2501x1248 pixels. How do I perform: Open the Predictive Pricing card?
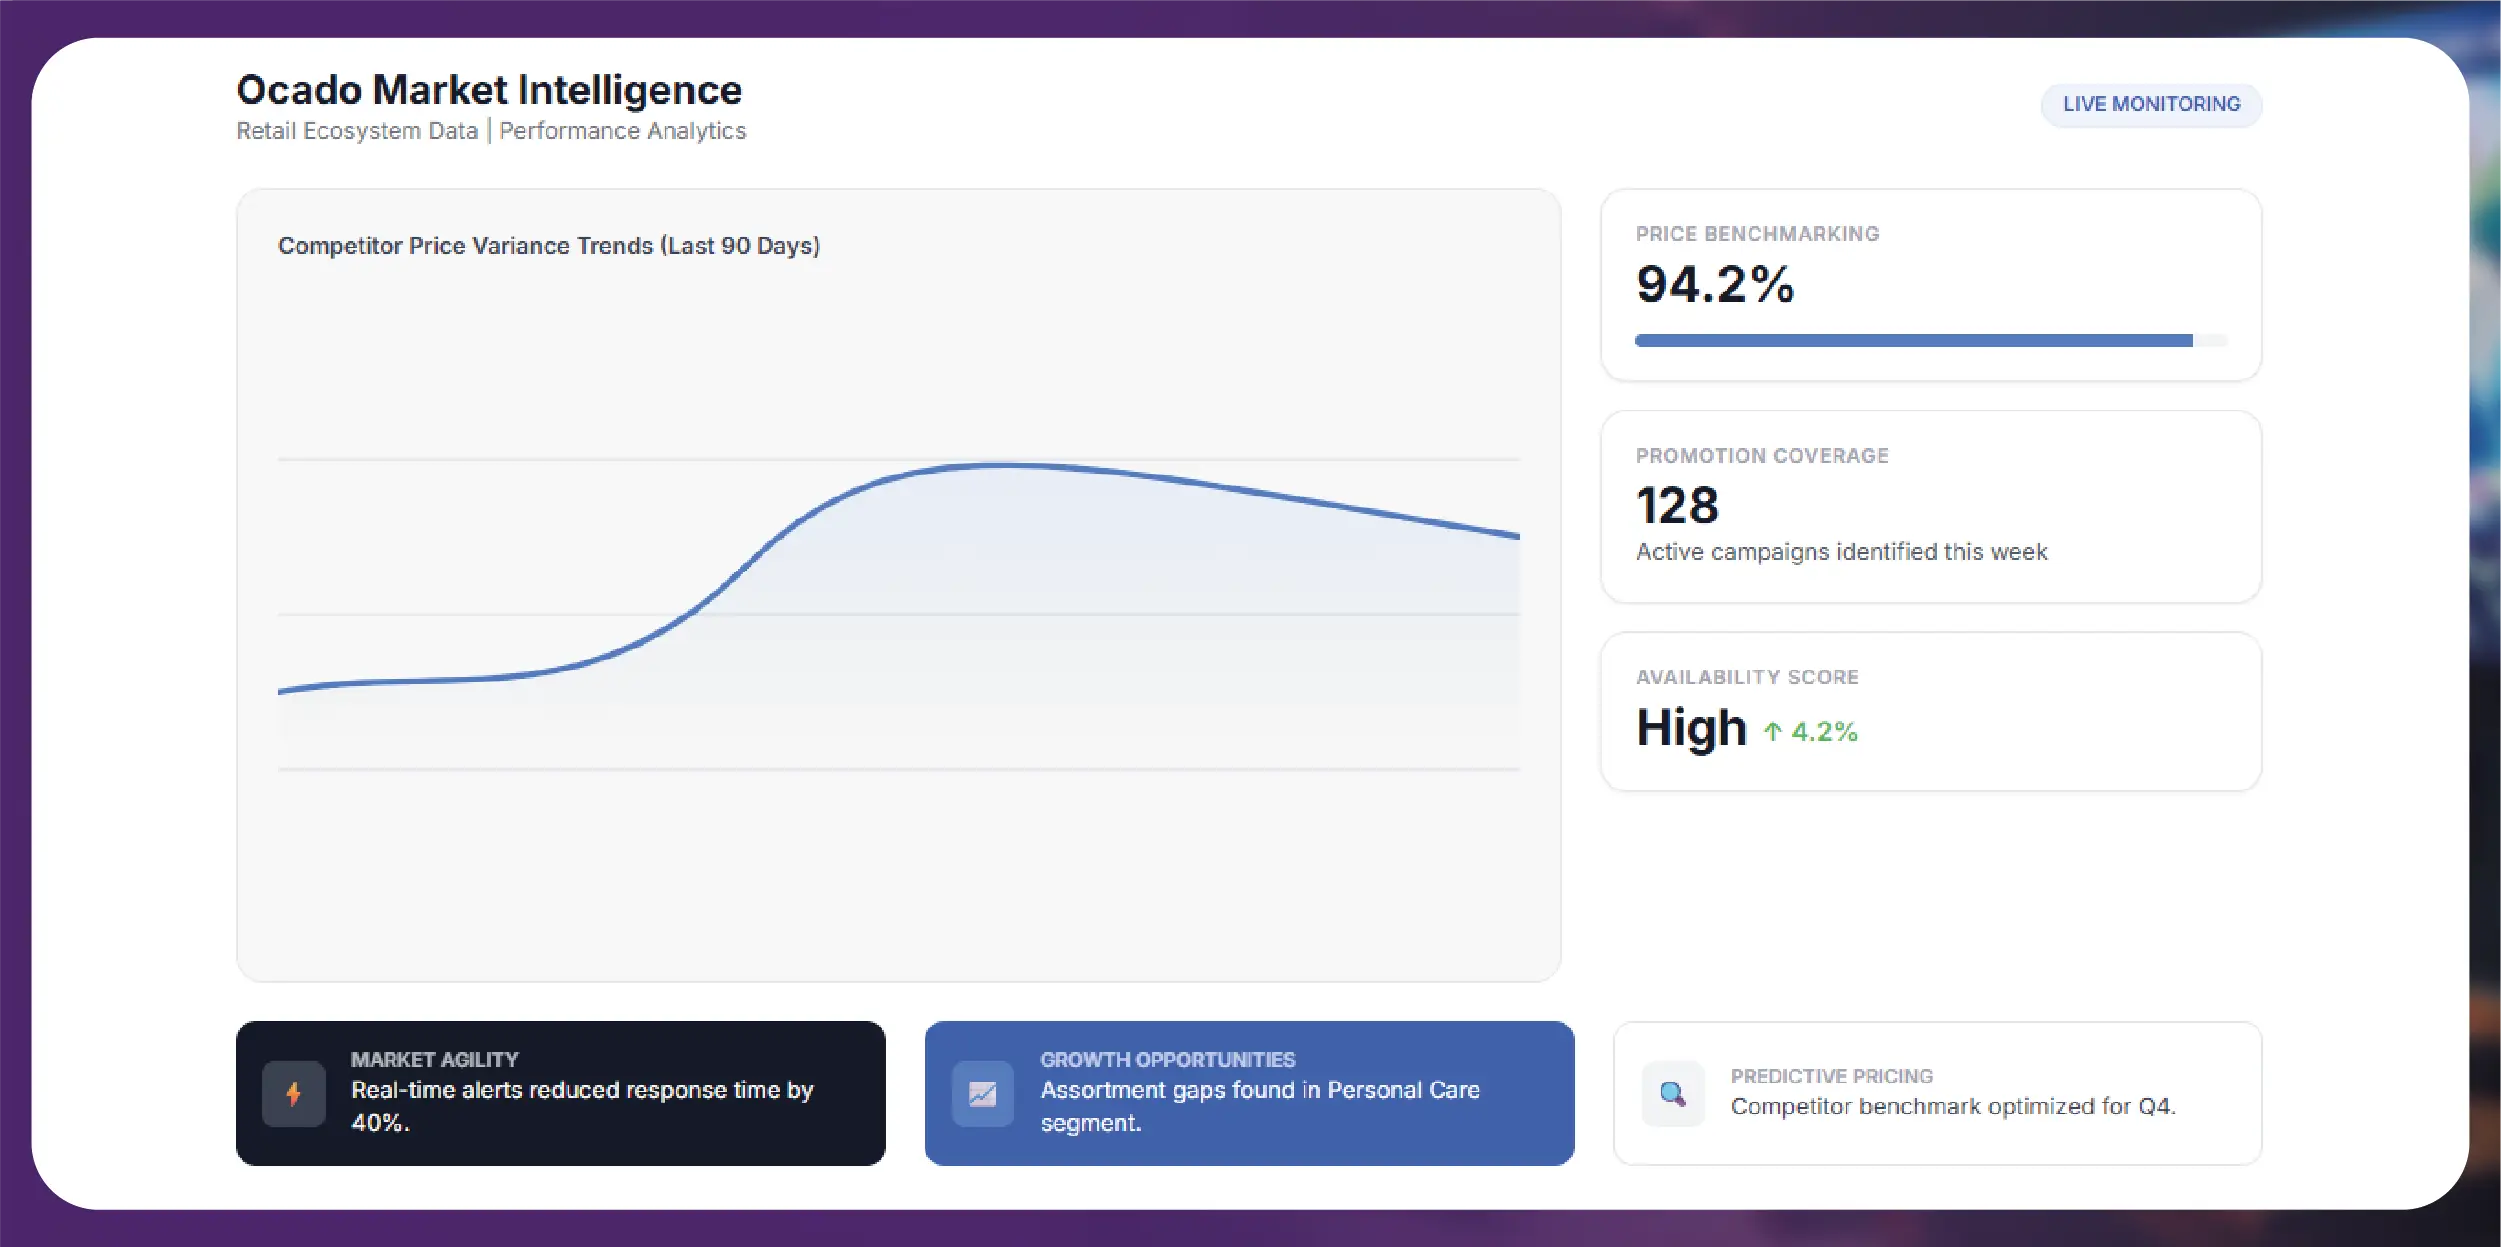click(x=1938, y=1093)
